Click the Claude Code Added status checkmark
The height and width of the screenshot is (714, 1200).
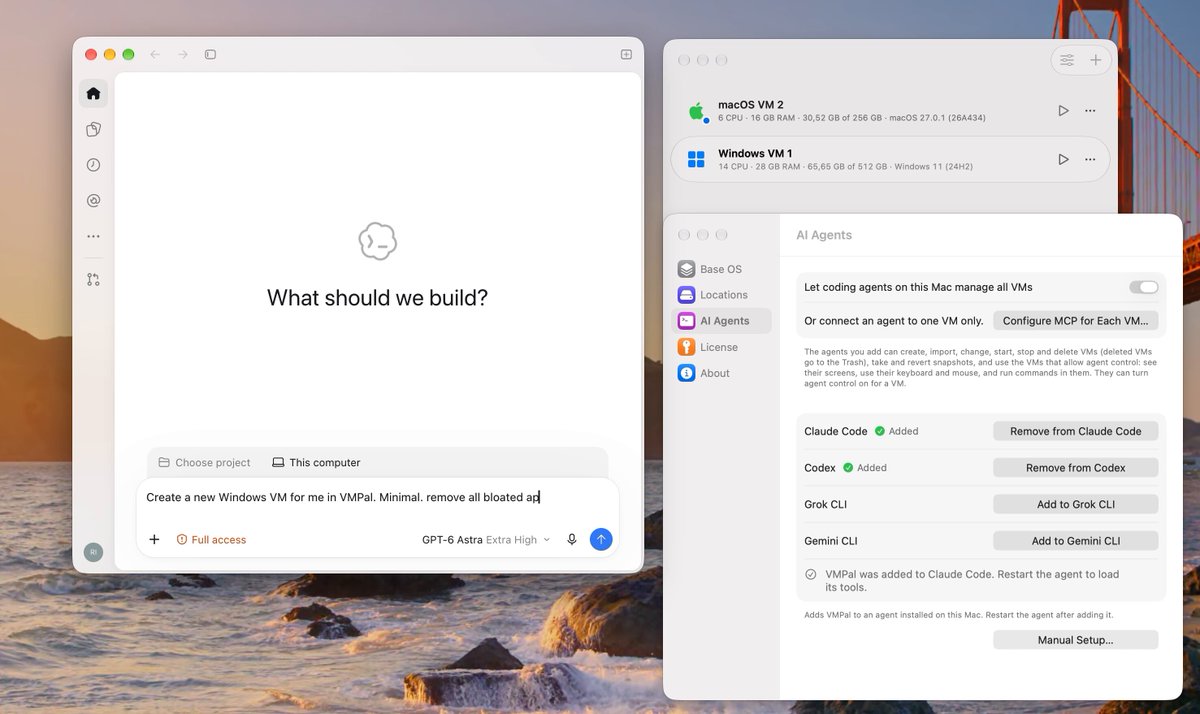coord(880,431)
